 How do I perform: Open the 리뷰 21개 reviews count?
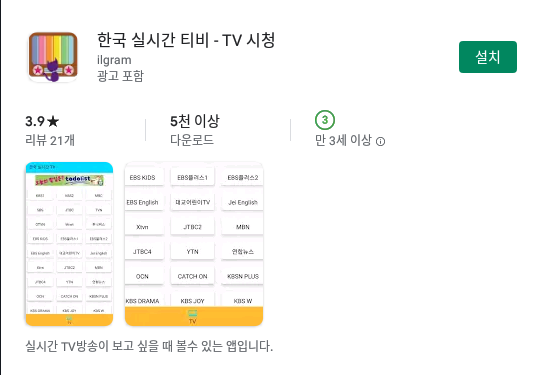50,140
